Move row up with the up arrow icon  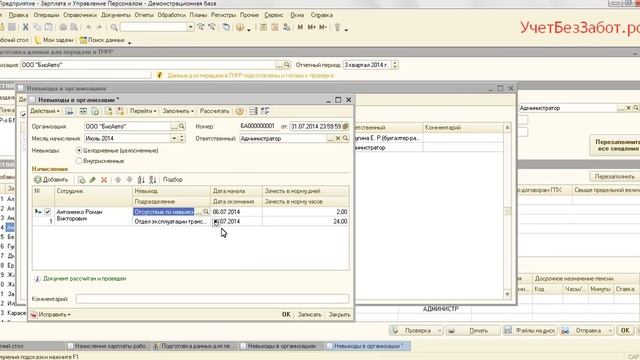(118, 180)
